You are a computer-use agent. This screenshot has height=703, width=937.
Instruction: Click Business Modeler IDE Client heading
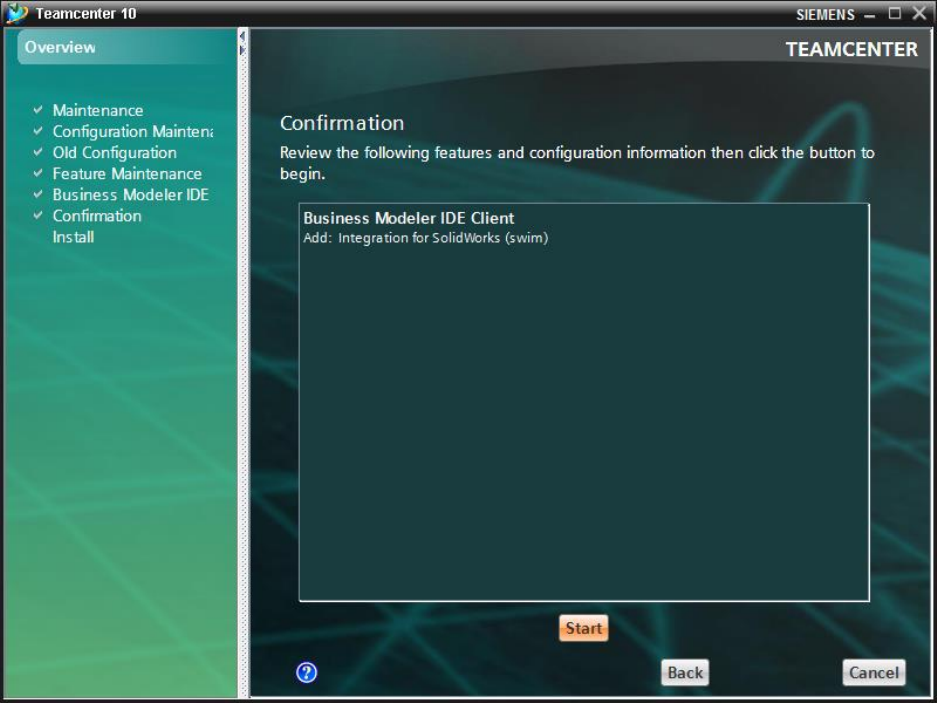(x=409, y=218)
